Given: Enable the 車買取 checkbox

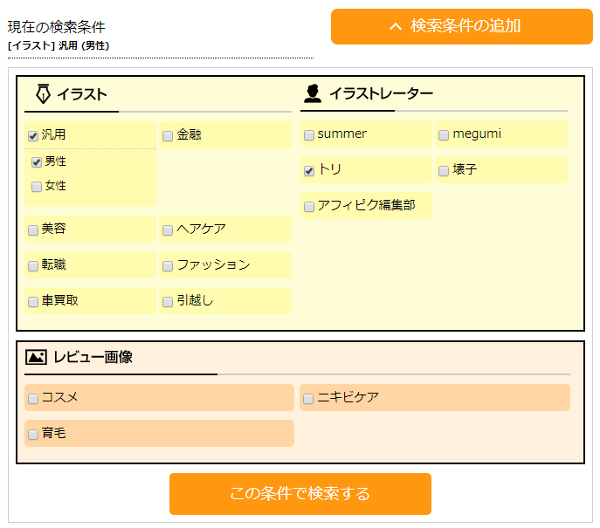Looking at the screenshot, I should pos(33,302).
